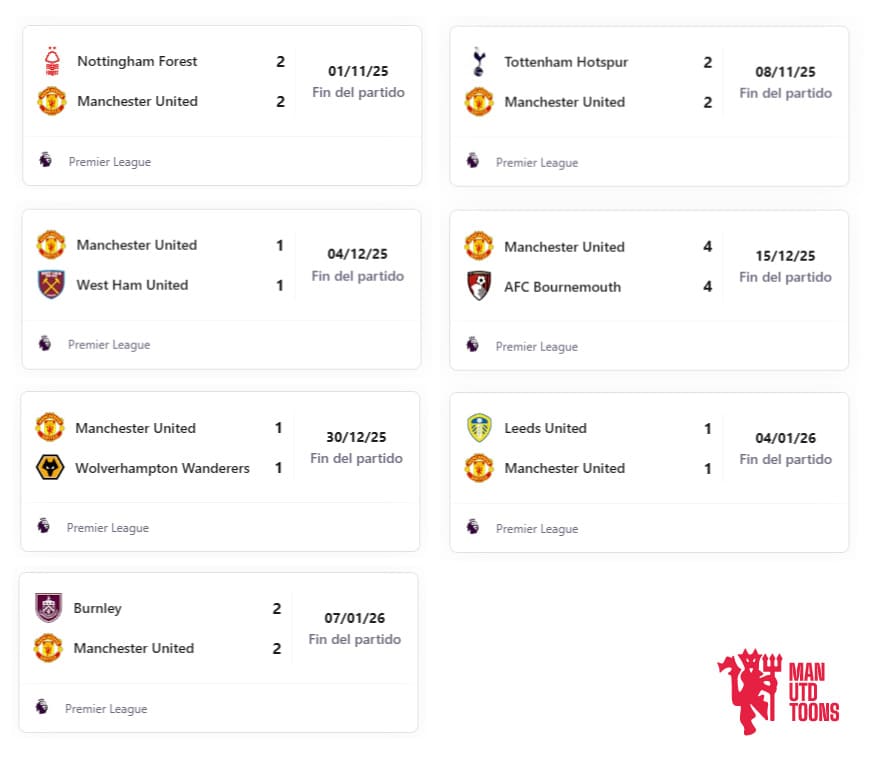This screenshot has width=869, height=764.
Task: Click Premier League label under West Ham match
Action: [x=109, y=345]
